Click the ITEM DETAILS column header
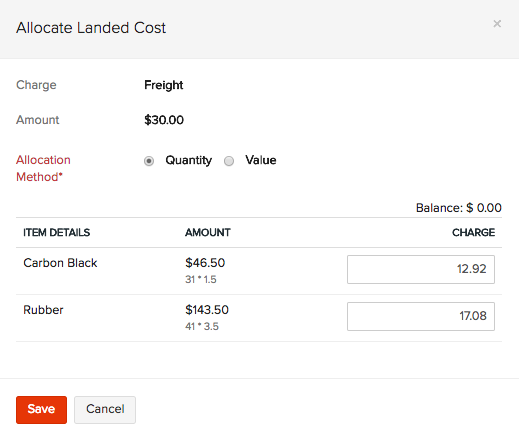This screenshot has height=441, width=519. pos(57,232)
